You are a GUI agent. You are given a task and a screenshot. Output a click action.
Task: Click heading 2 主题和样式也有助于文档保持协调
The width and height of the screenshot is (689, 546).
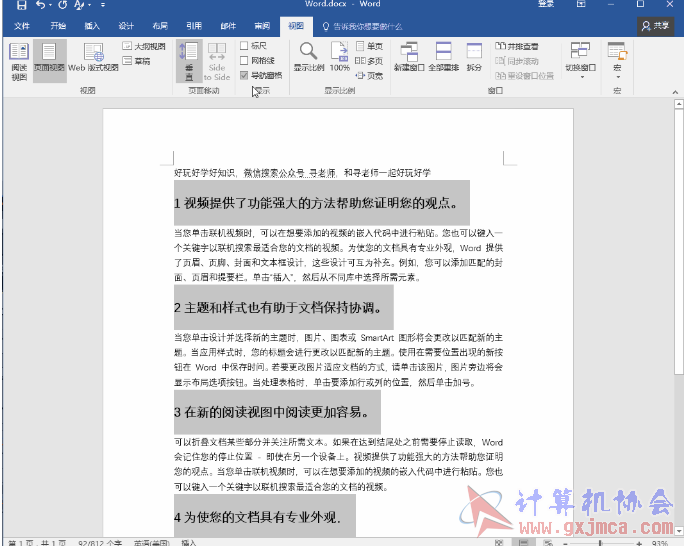[x=279, y=307]
